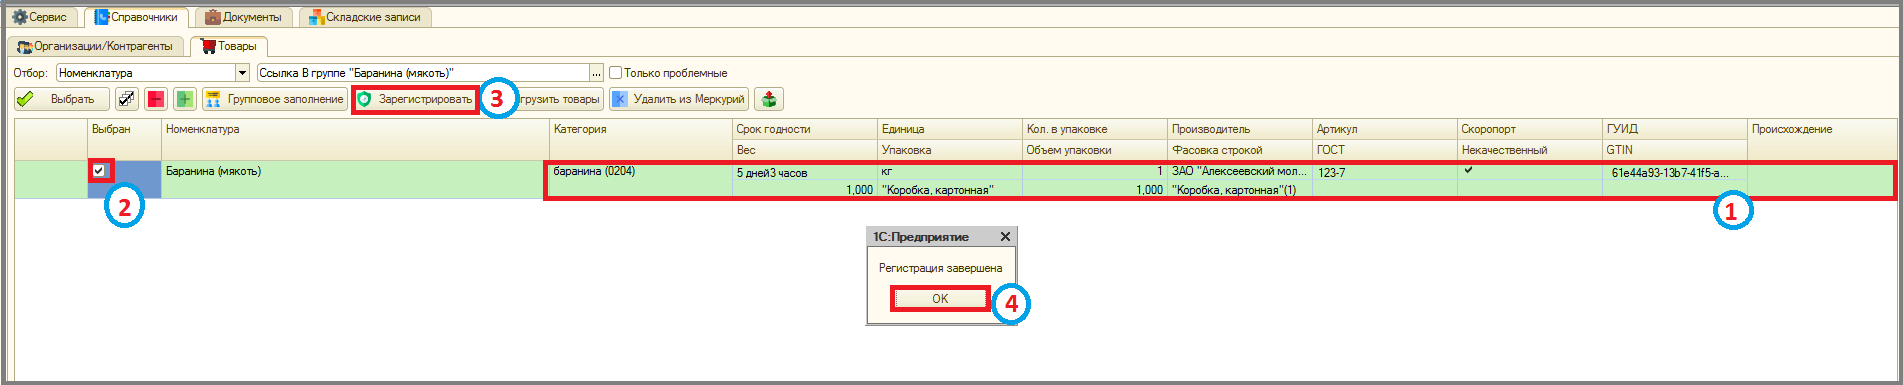Click the green box upload icon
Image resolution: width=1903 pixels, height=385 pixels.
(x=769, y=99)
